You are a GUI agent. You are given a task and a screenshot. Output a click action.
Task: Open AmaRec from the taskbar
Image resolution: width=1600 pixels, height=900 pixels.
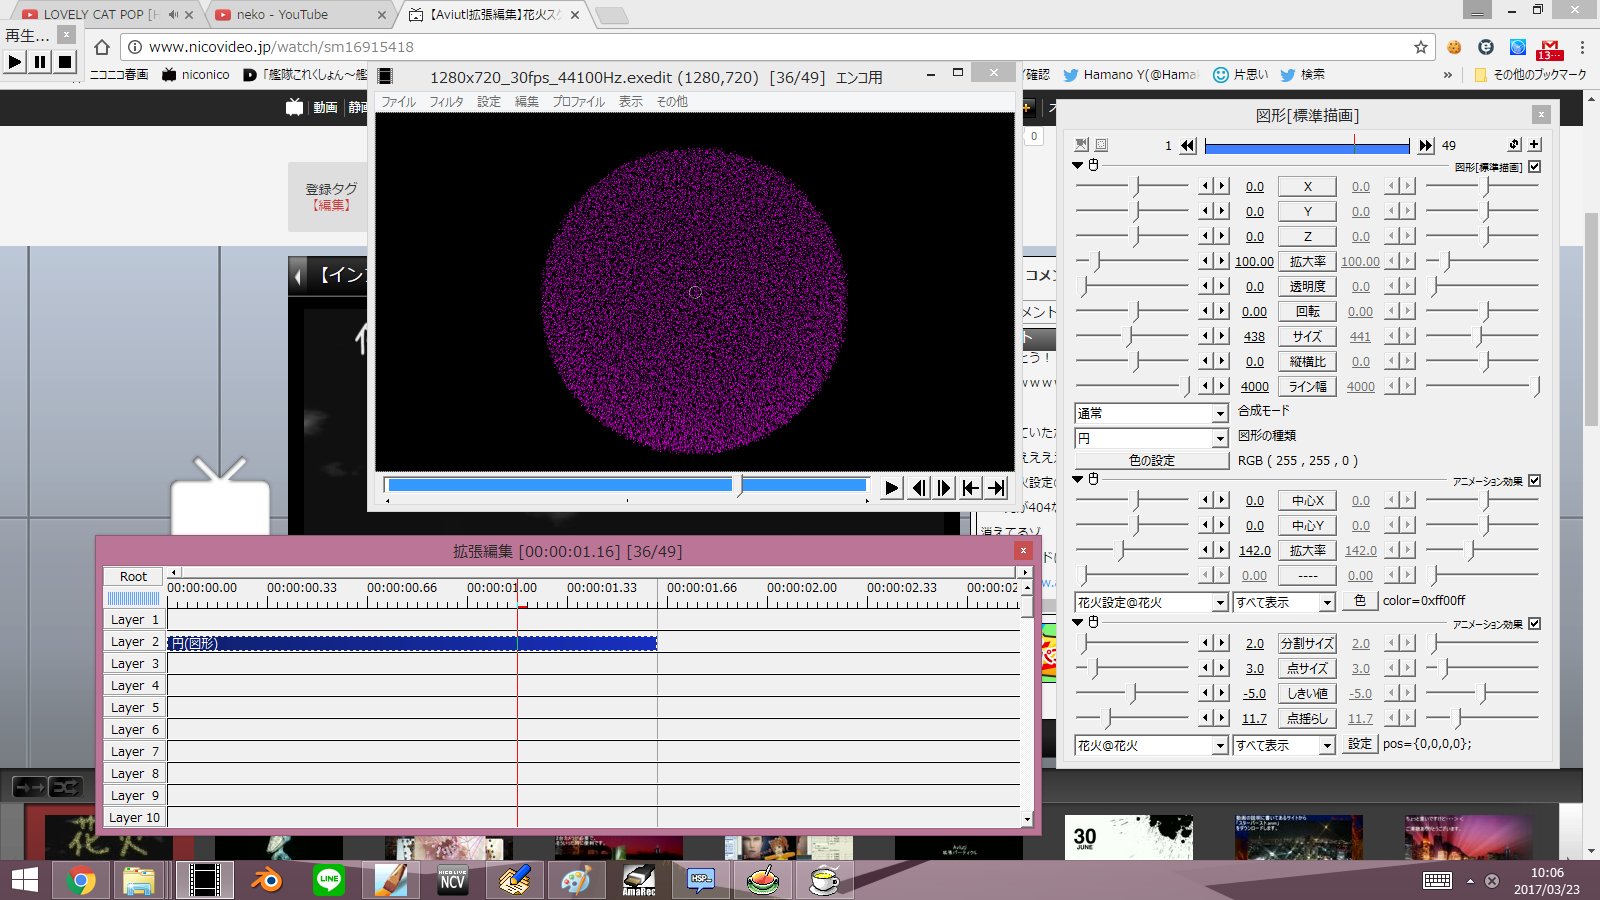638,880
